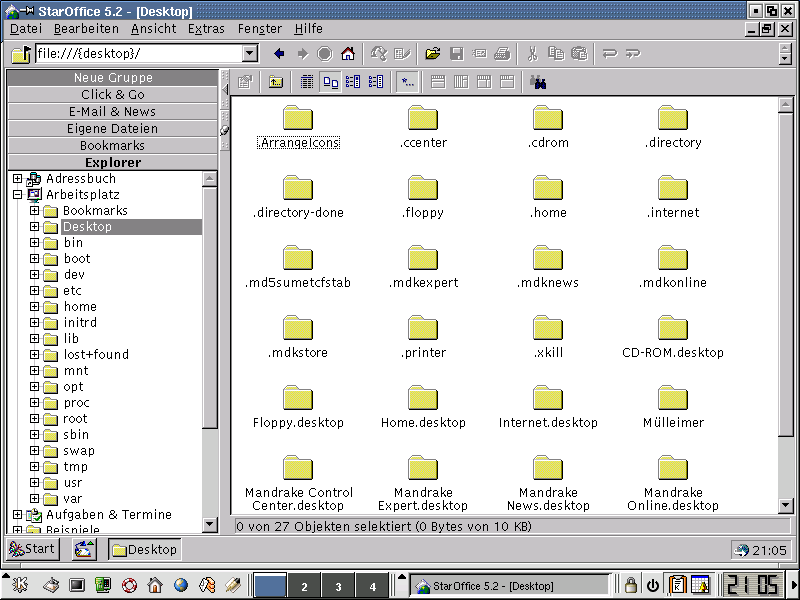Click the Open file folder icon

[x=433, y=54]
